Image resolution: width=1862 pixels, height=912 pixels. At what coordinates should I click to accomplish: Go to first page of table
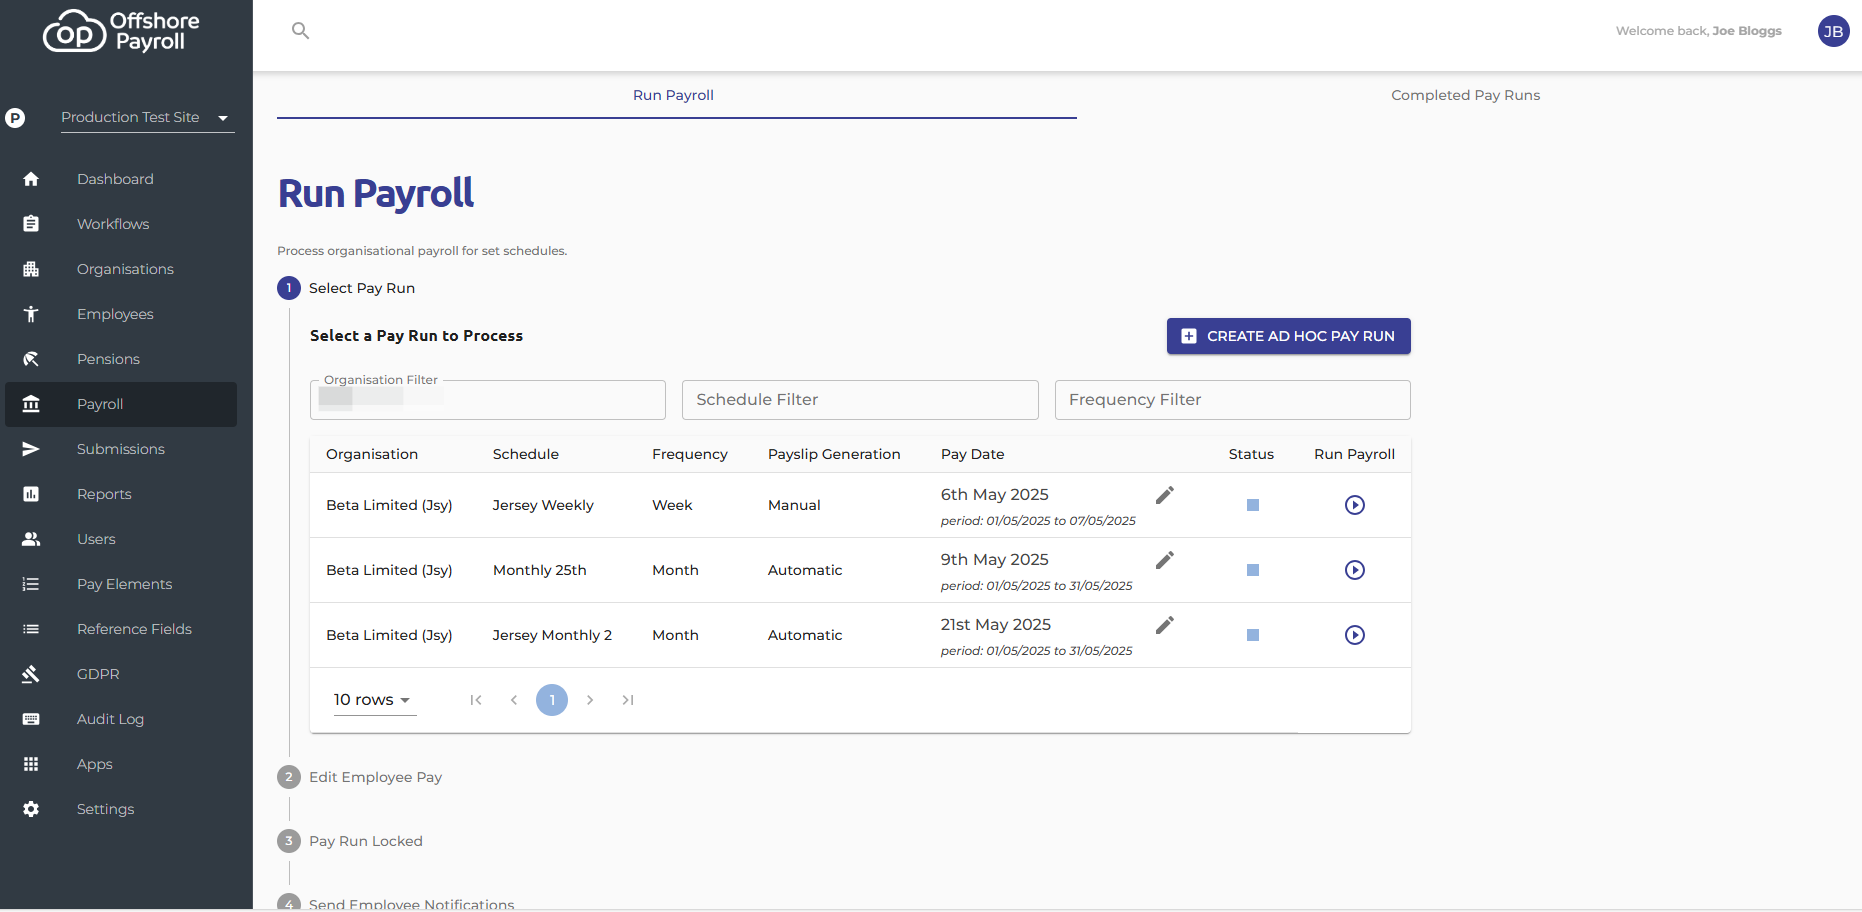476,700
